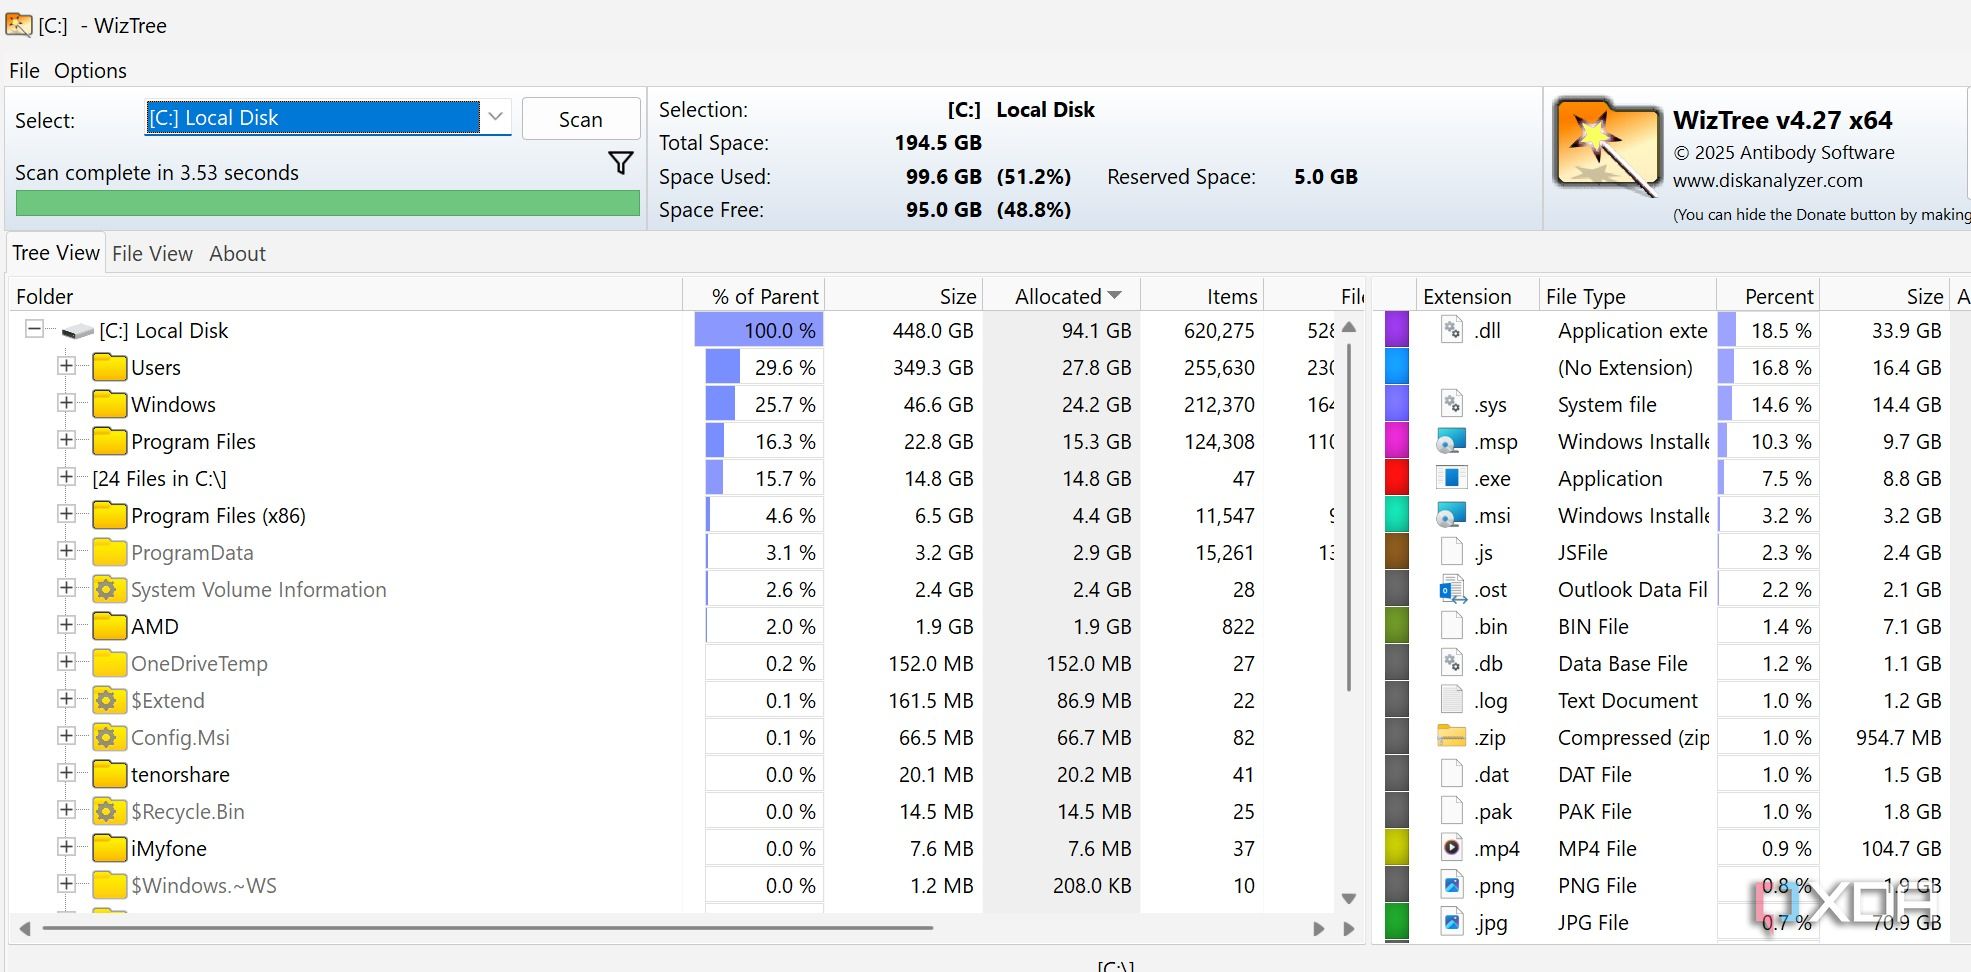The height and width of the screenshot is (972, 1971).
Task: Click the horizontal scrollbar right arrow
Action: (1319, 929)
